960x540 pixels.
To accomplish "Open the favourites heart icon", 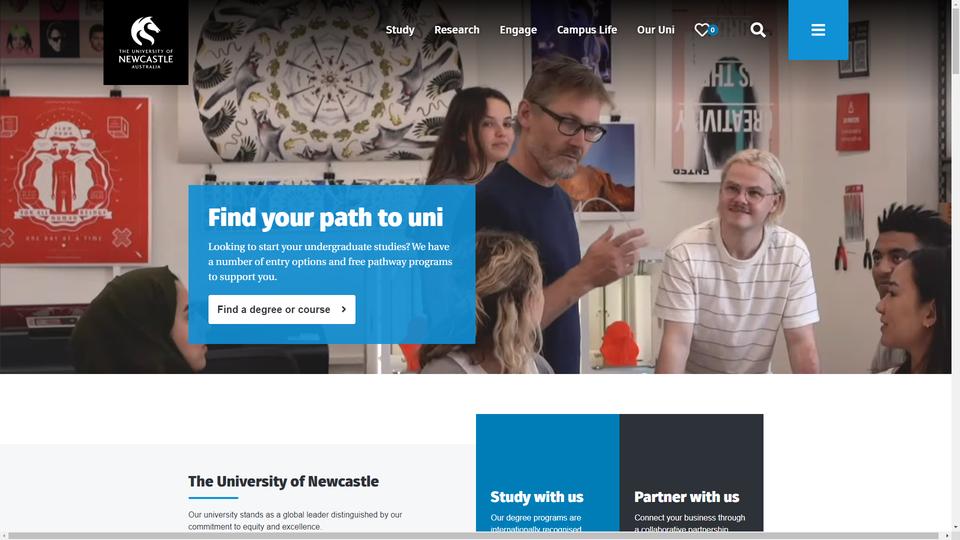I will coord(701,30).
